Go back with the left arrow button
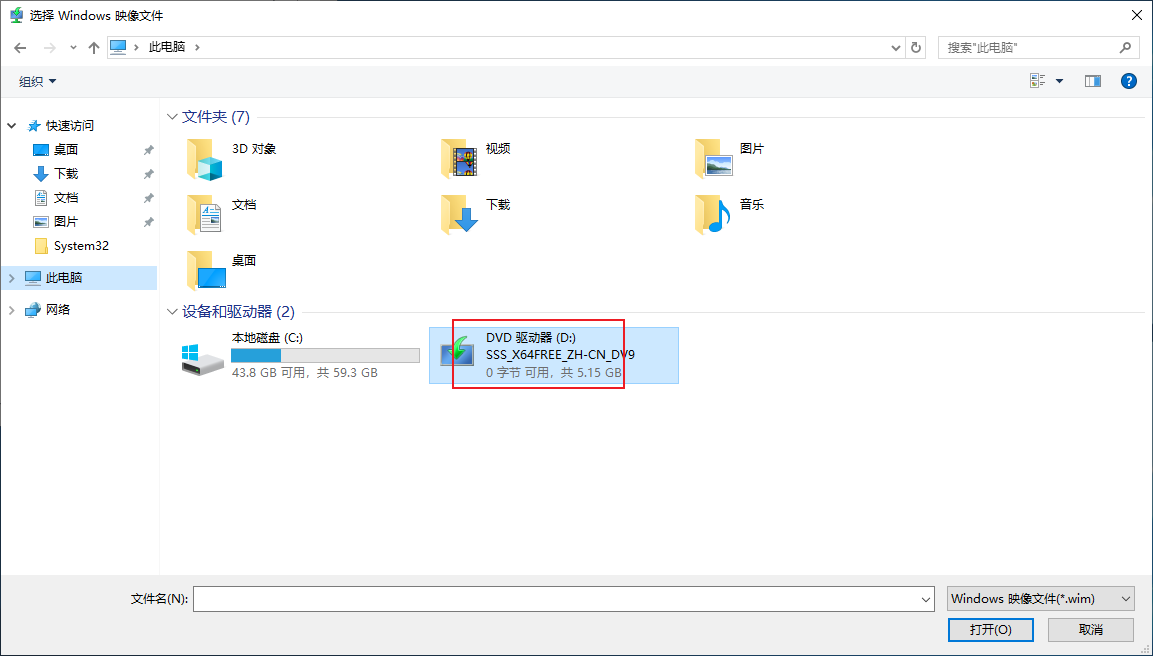Image resolution: width=1153 pixels, height=656 pixels. [20, 48]
